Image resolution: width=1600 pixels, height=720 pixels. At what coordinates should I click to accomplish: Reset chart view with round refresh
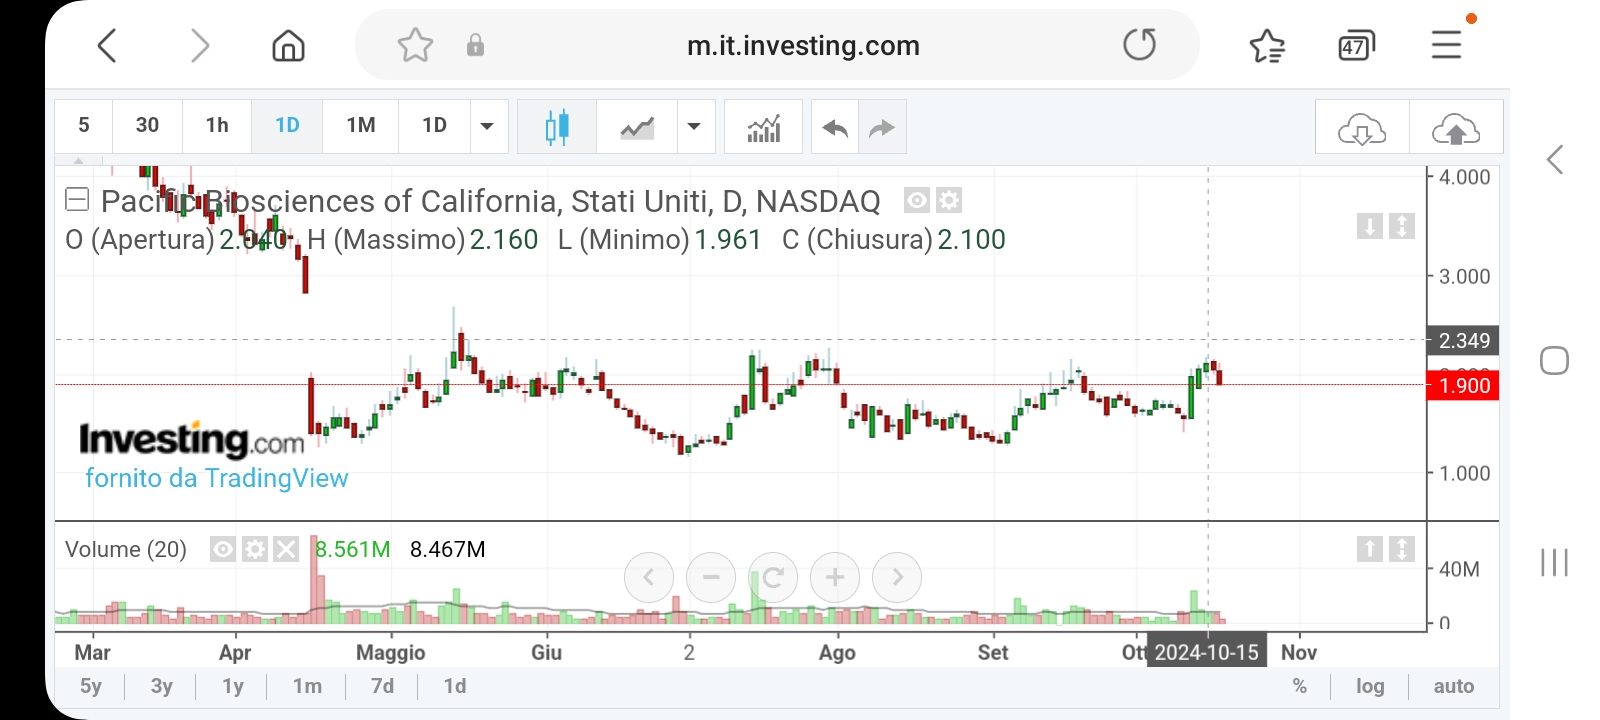point(773,577)
